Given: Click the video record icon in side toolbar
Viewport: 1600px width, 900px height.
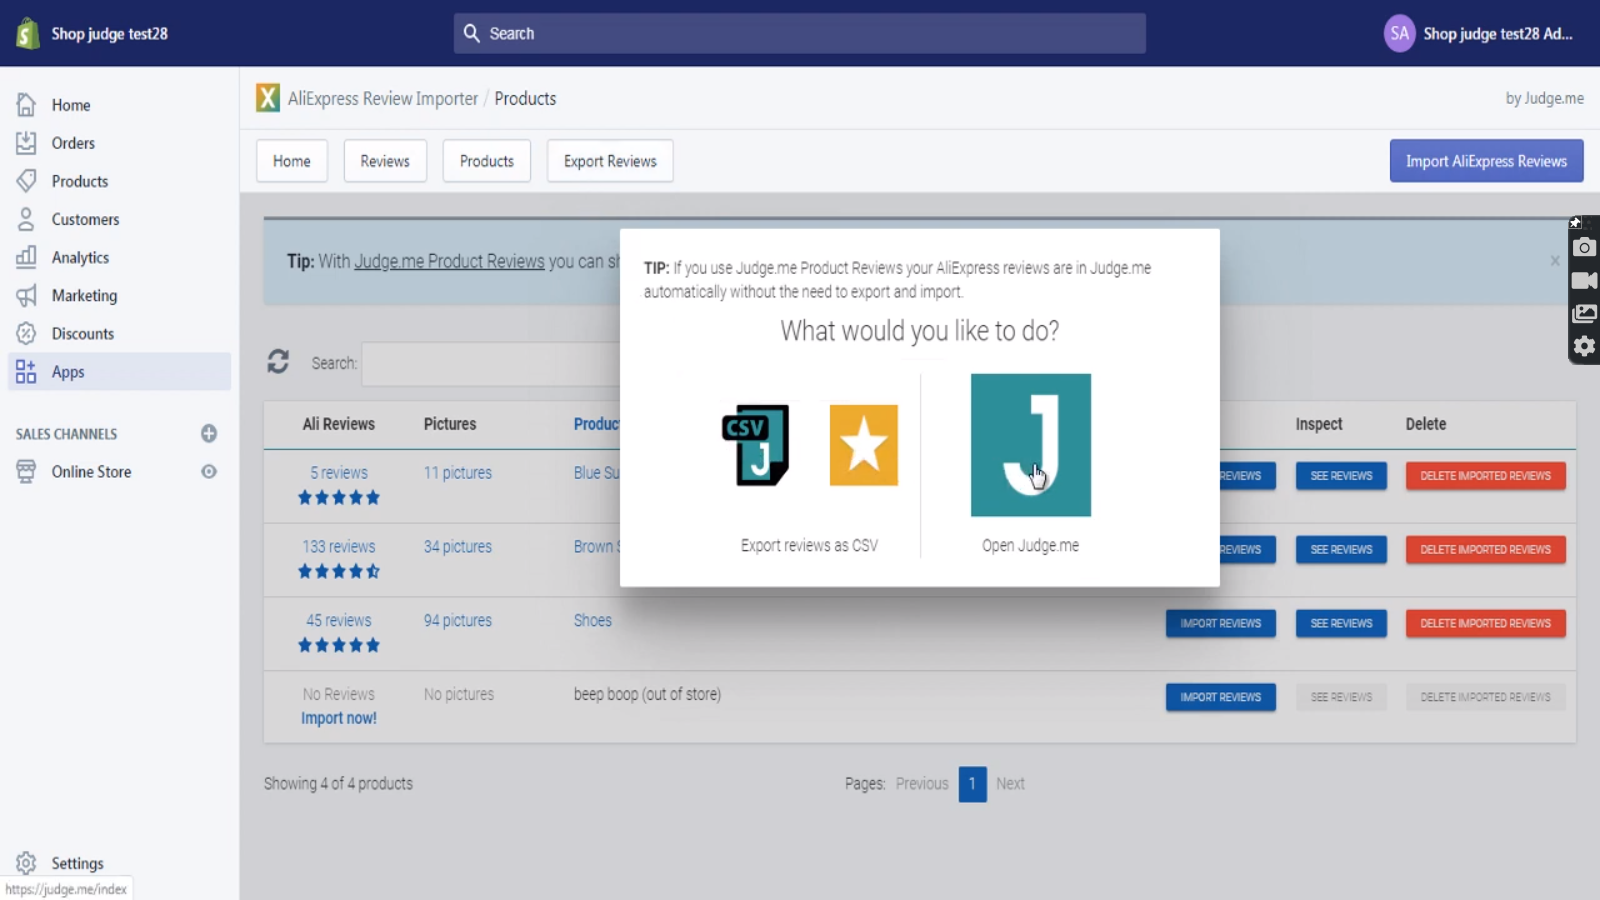Looking at the screenshot, I should click(1584, 281).
